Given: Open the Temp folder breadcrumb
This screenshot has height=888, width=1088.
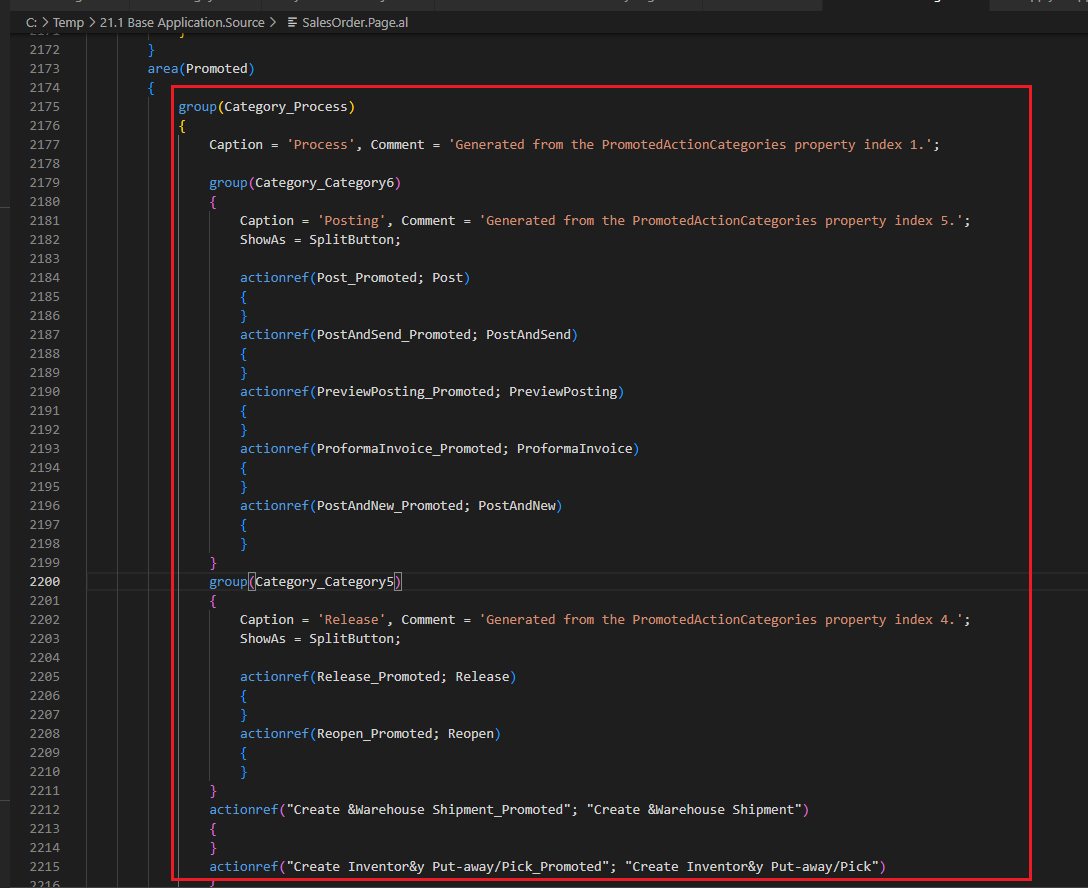Looking at the screenshot, I should 68,22.
